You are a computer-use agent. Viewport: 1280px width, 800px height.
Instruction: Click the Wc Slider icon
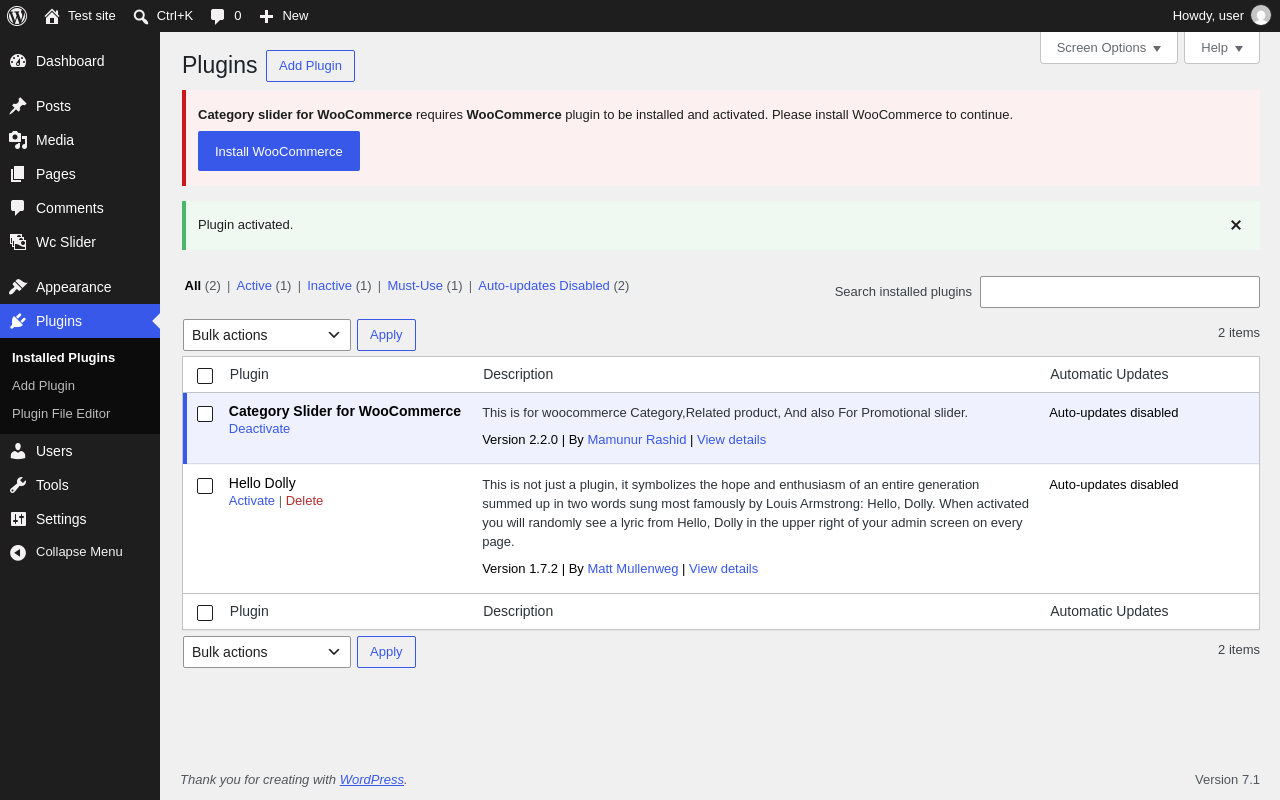click(18, 242)
